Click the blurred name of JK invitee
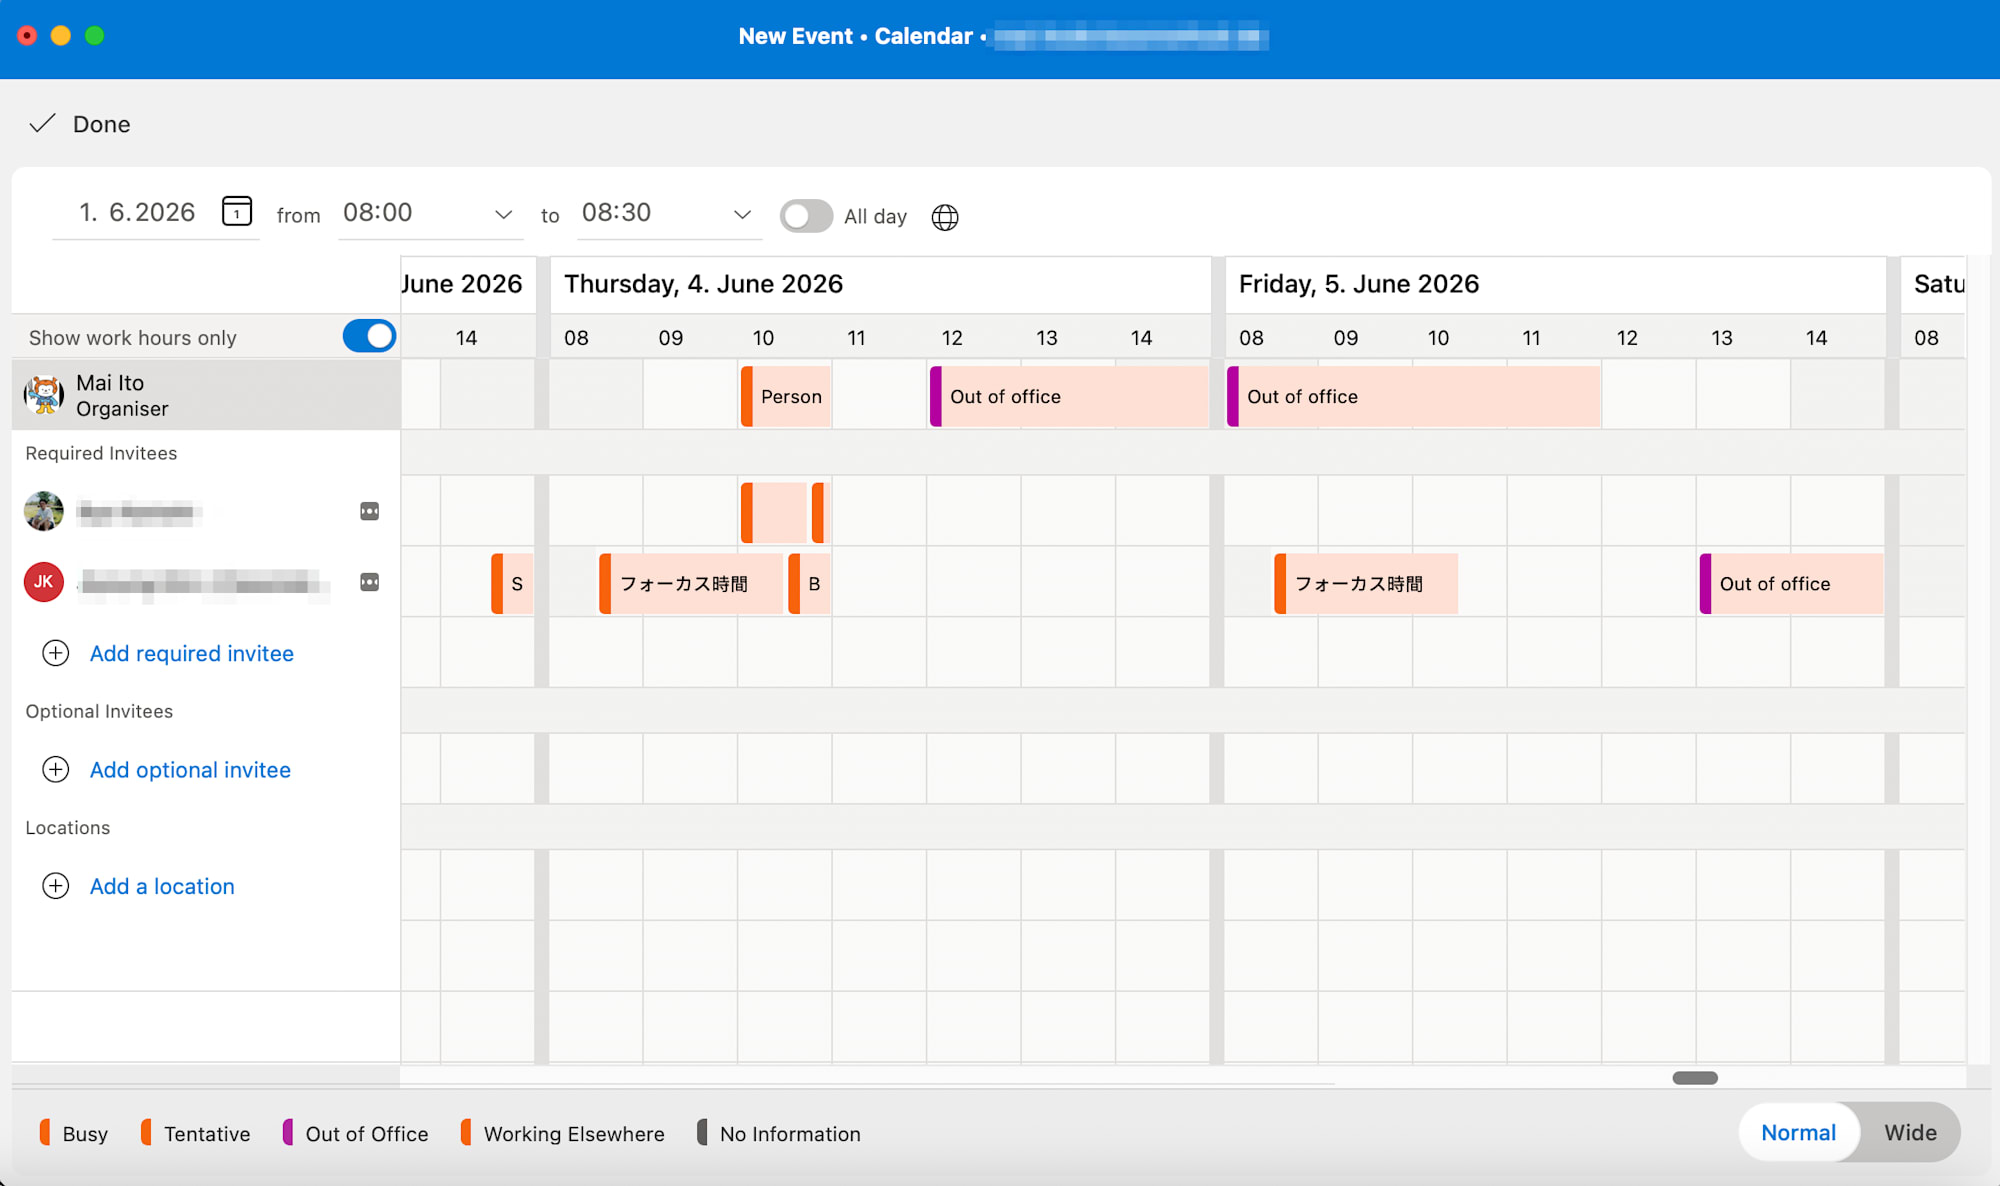Screen dimensions: 2000x1186 pyautogui.click(x=205, y=582)
